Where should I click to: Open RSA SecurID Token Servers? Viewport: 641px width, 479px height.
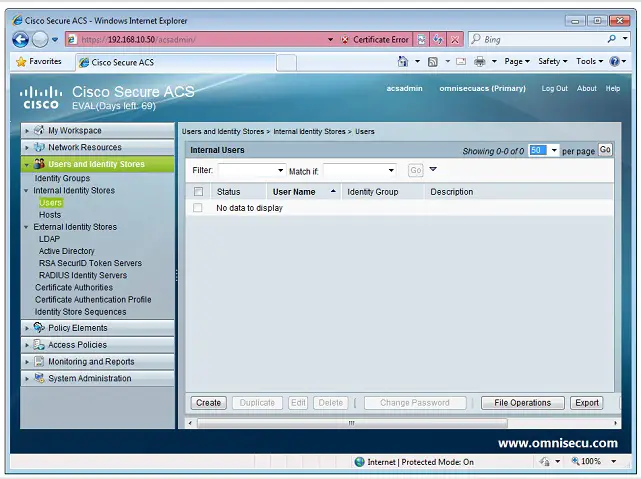(x=90, y=263)
